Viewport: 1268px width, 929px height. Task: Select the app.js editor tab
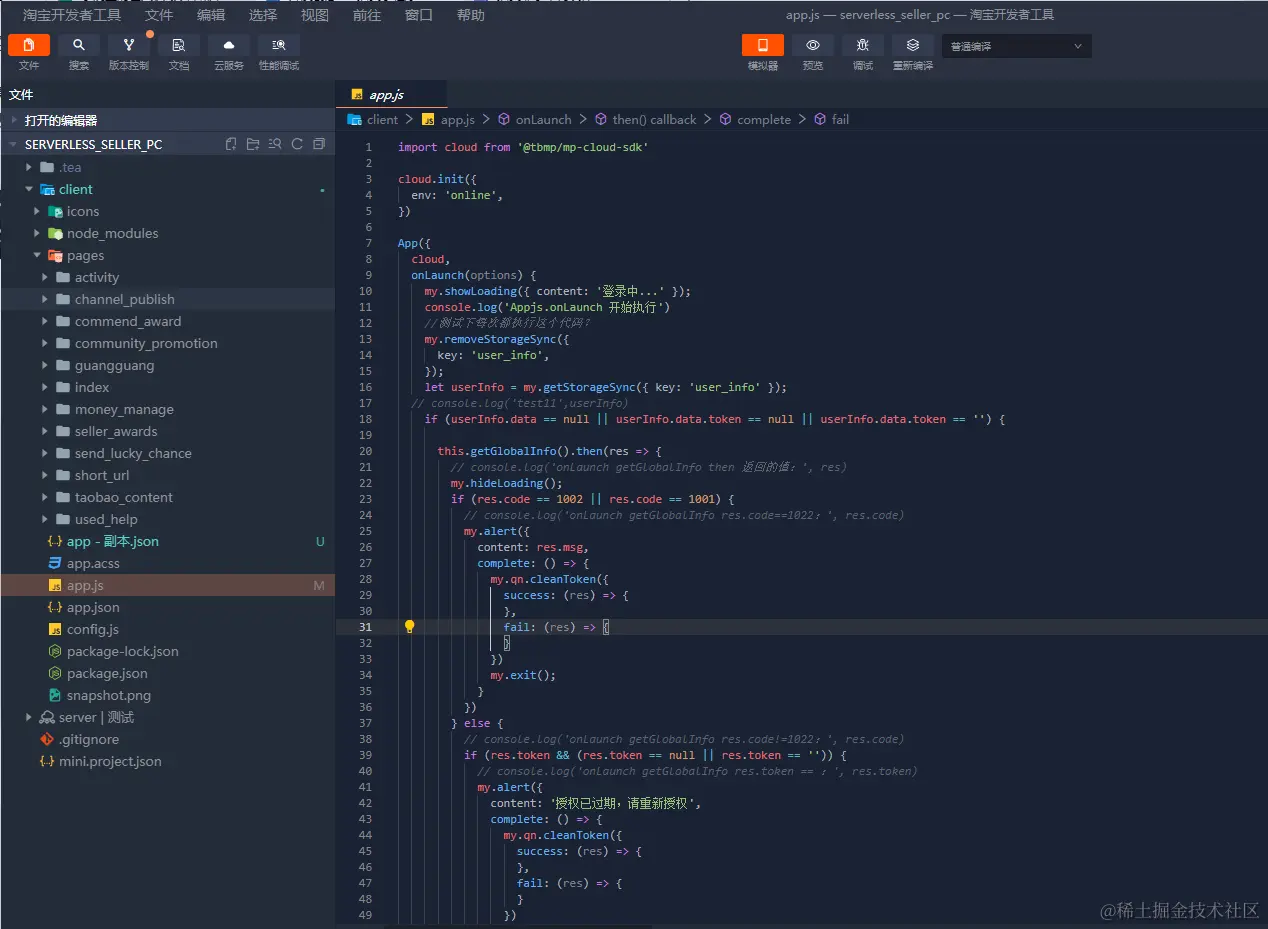coord(386,95)
